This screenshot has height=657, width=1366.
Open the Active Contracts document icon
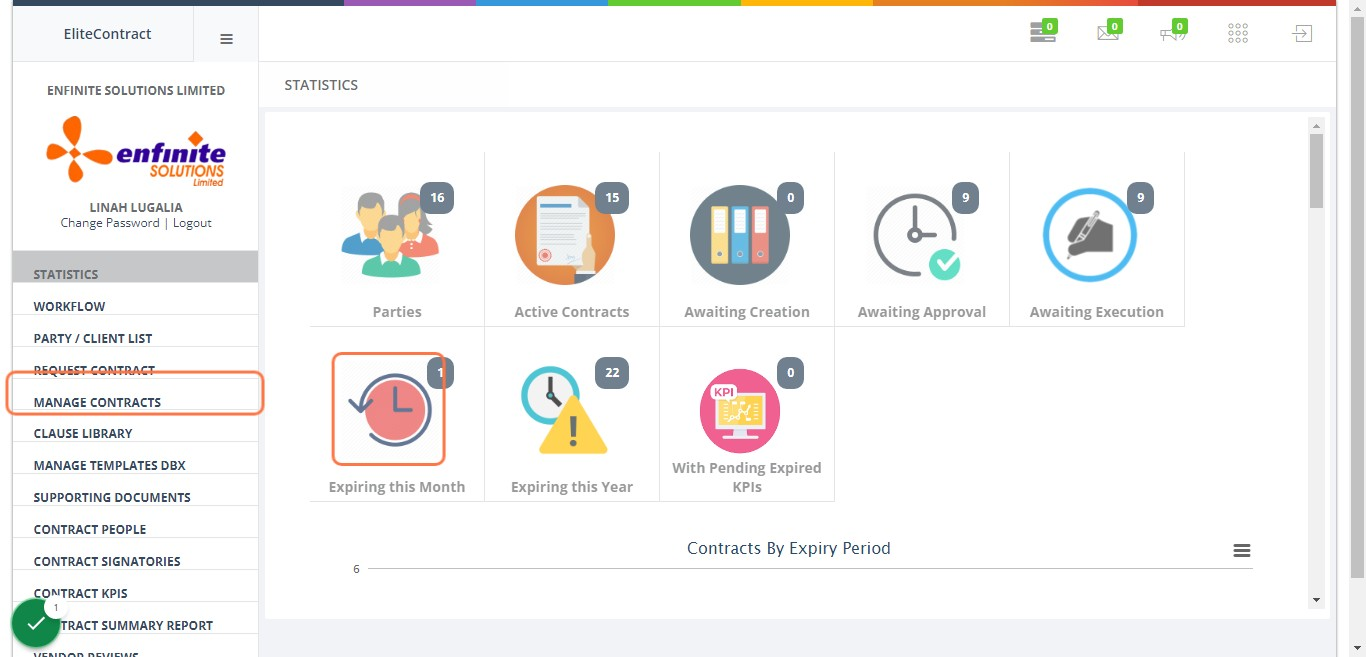[x=565, y=235]
